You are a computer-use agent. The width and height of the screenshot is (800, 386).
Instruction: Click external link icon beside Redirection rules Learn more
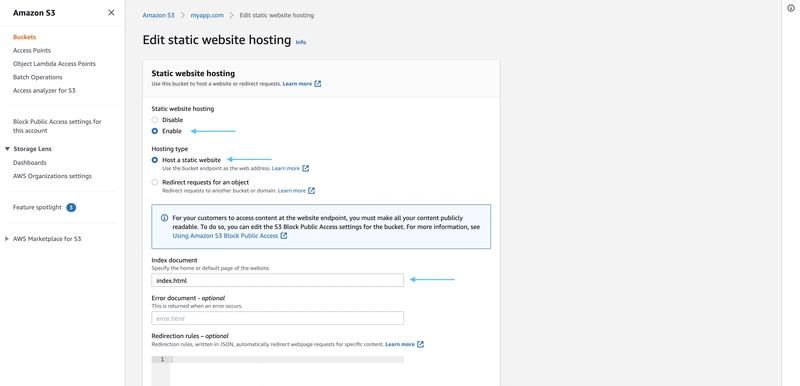(420, 344)
